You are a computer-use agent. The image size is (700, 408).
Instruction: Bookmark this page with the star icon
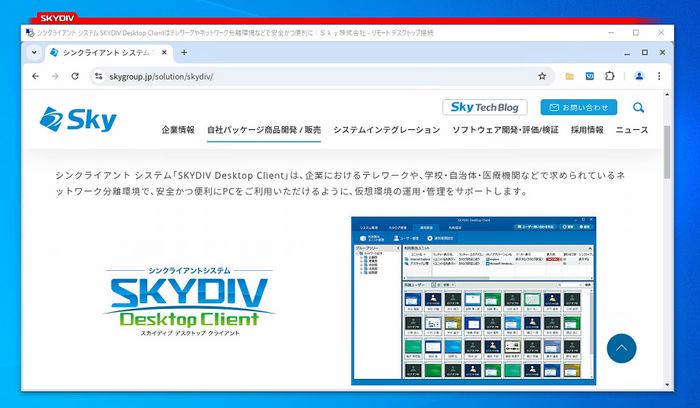pos(542,76)
